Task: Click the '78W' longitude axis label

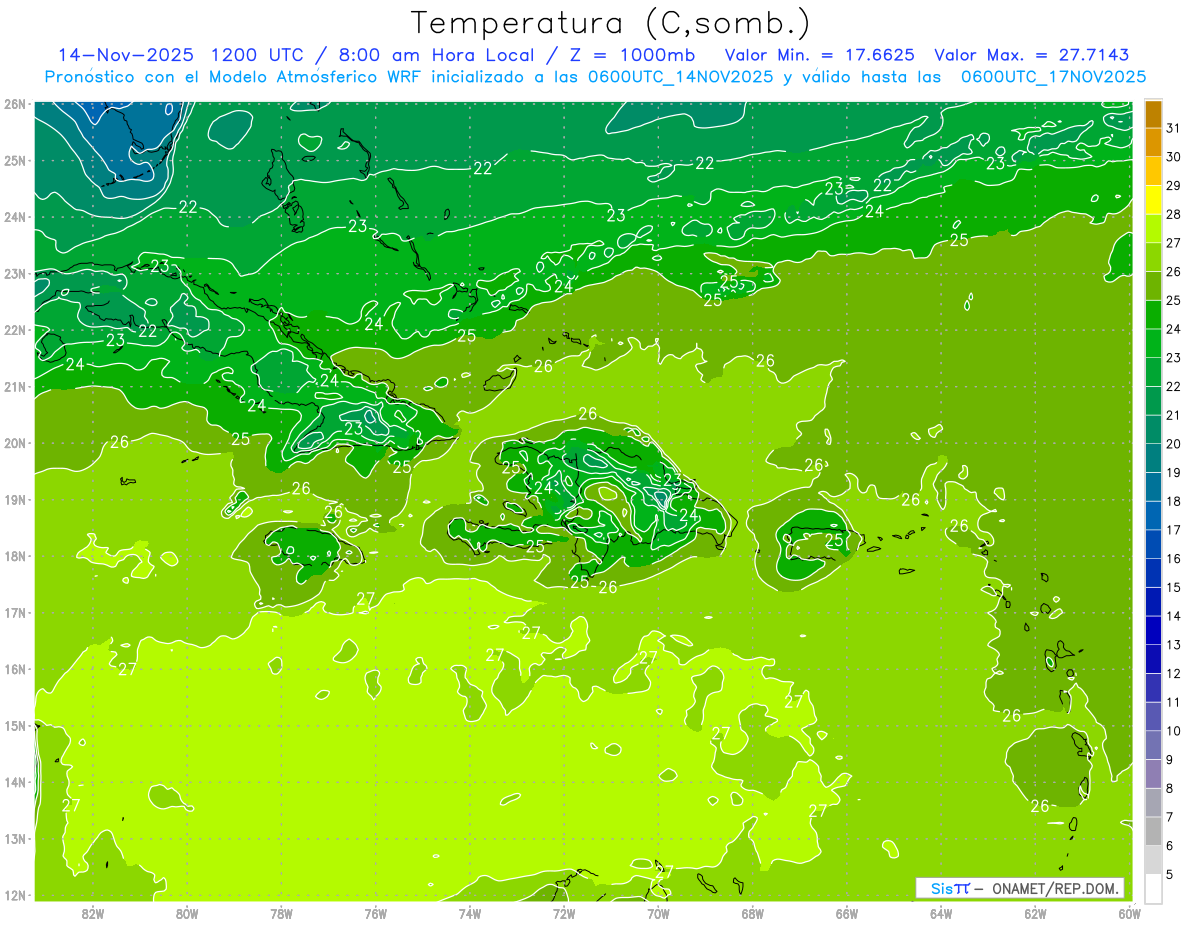Action: tap(281, 913)
